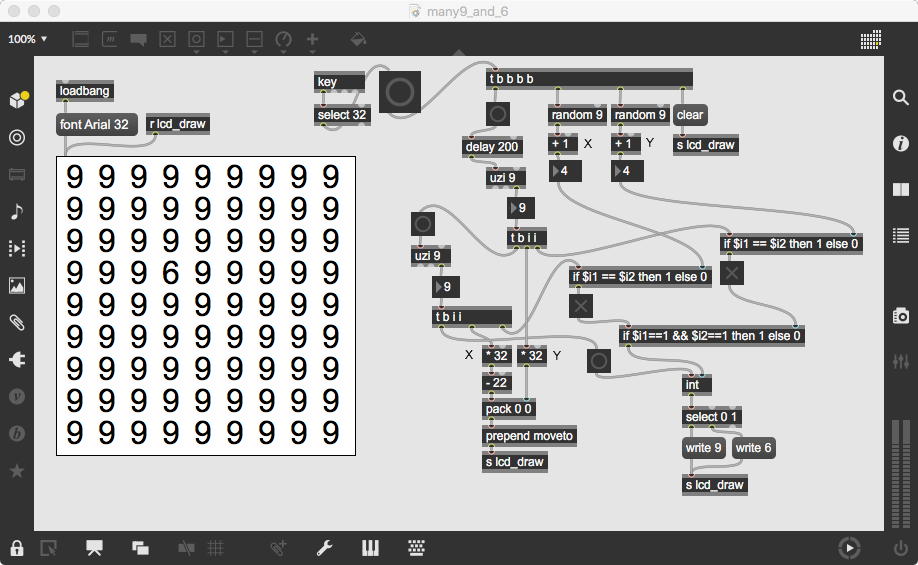Add a message box from toolbar
The image size is (918, 565).
click(x=109, y=39)
